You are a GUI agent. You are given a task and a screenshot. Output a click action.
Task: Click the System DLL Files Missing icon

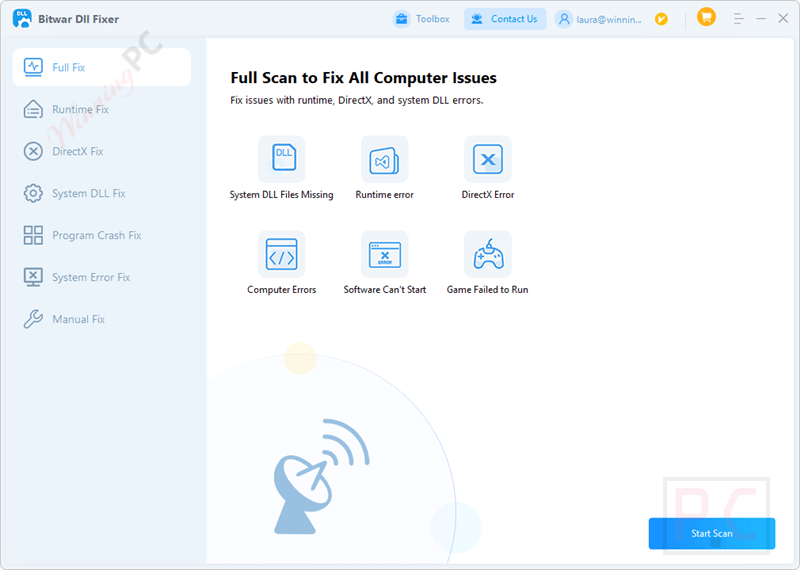(282, 159)
